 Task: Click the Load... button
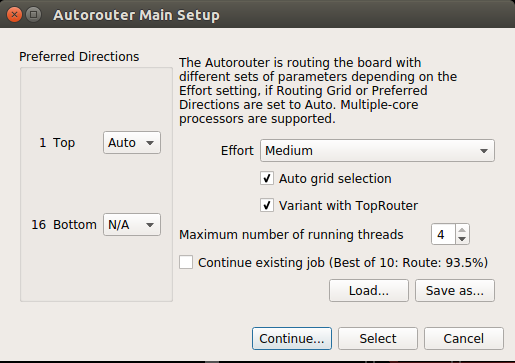[x=369, y=291]
